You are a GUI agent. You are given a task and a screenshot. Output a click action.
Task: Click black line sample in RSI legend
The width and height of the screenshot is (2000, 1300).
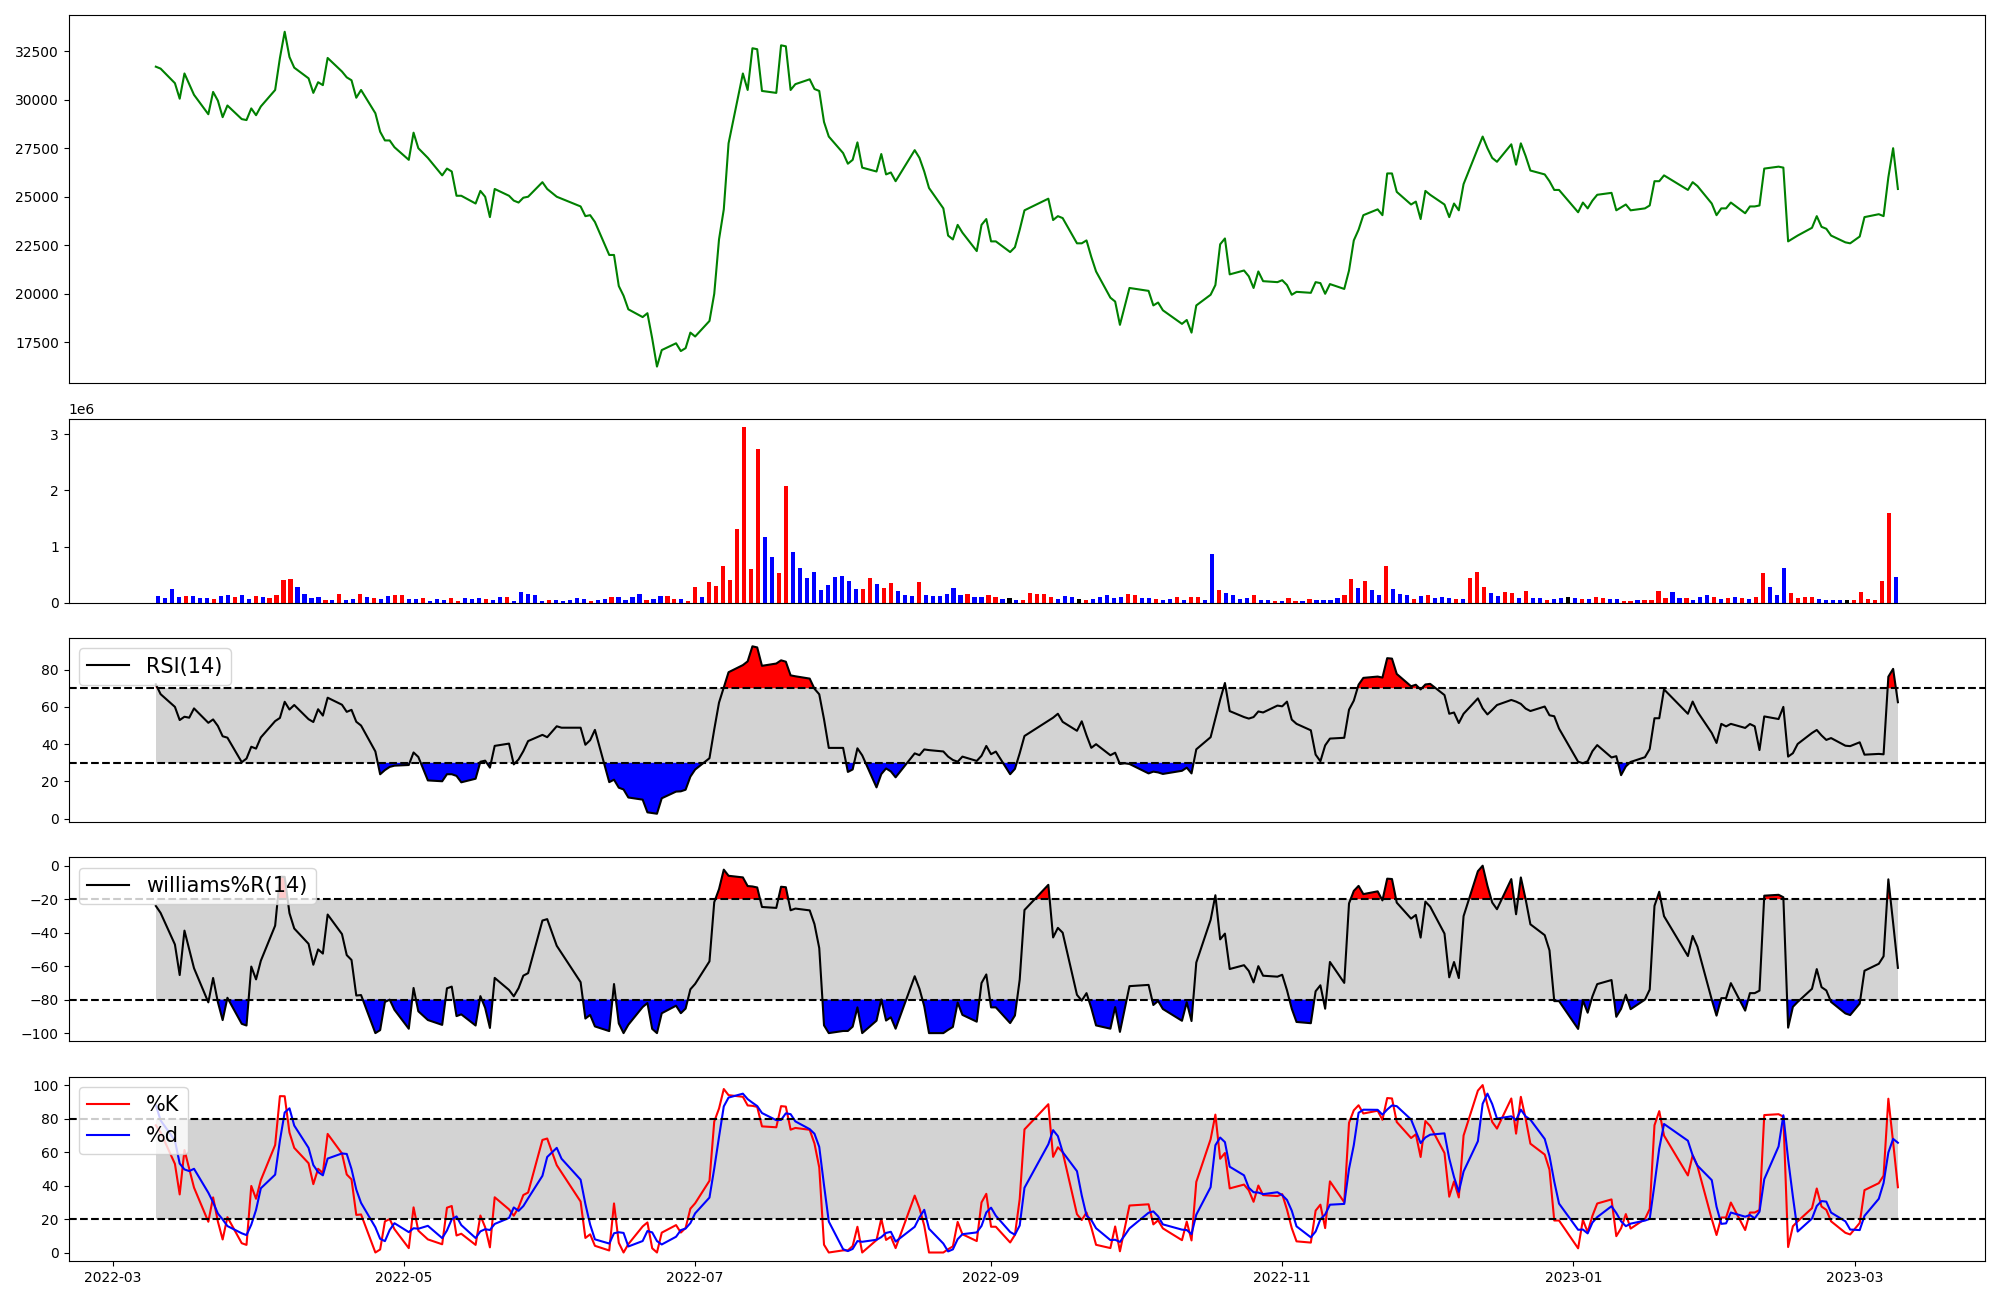point(108,666)
